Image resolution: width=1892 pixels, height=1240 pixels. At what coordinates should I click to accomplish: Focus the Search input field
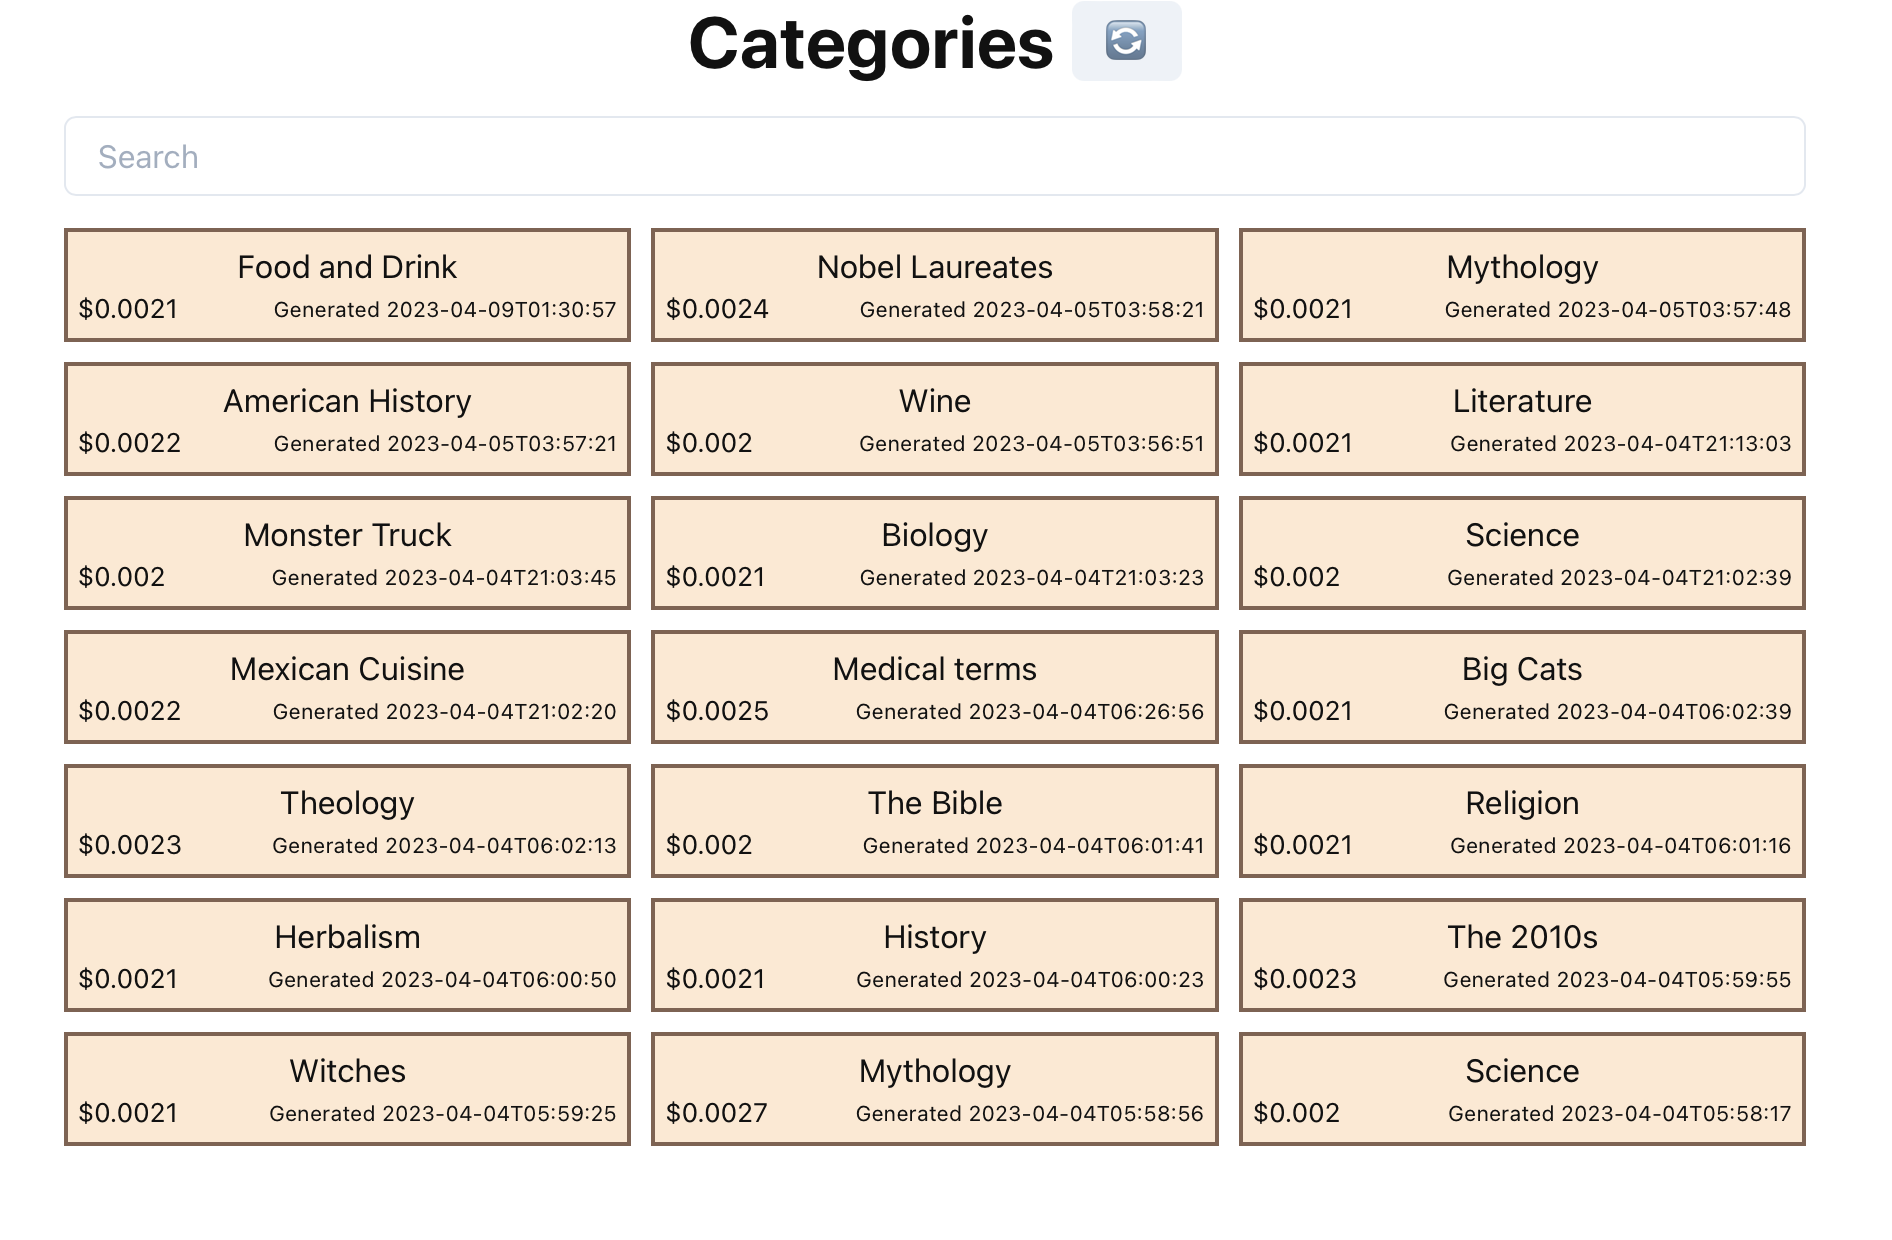(934, 157)
